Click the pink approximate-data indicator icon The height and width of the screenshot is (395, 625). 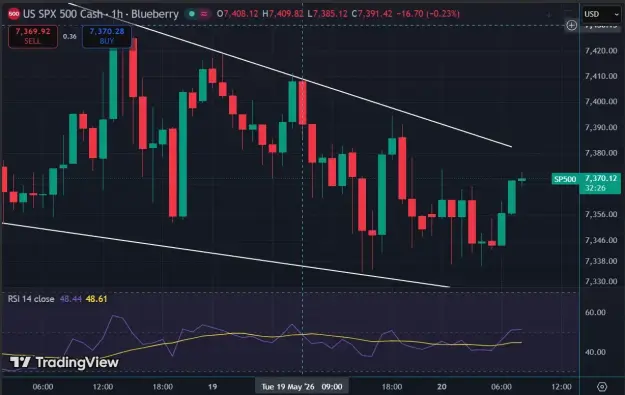[204, 14]
